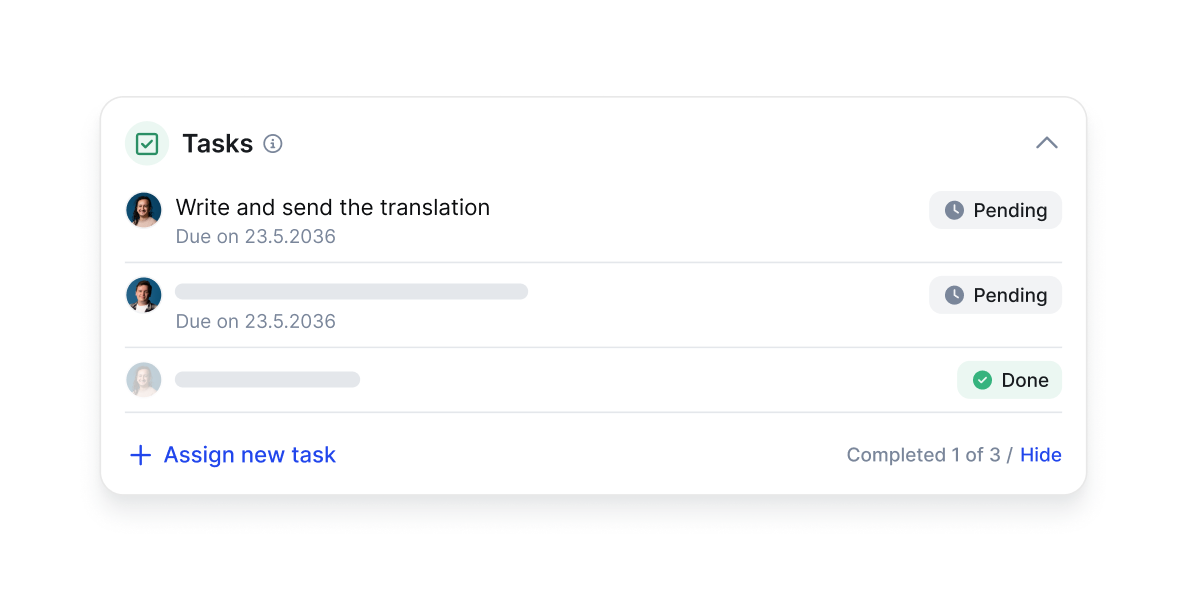Open the info tooltip beside Tasks

point(272,144)
